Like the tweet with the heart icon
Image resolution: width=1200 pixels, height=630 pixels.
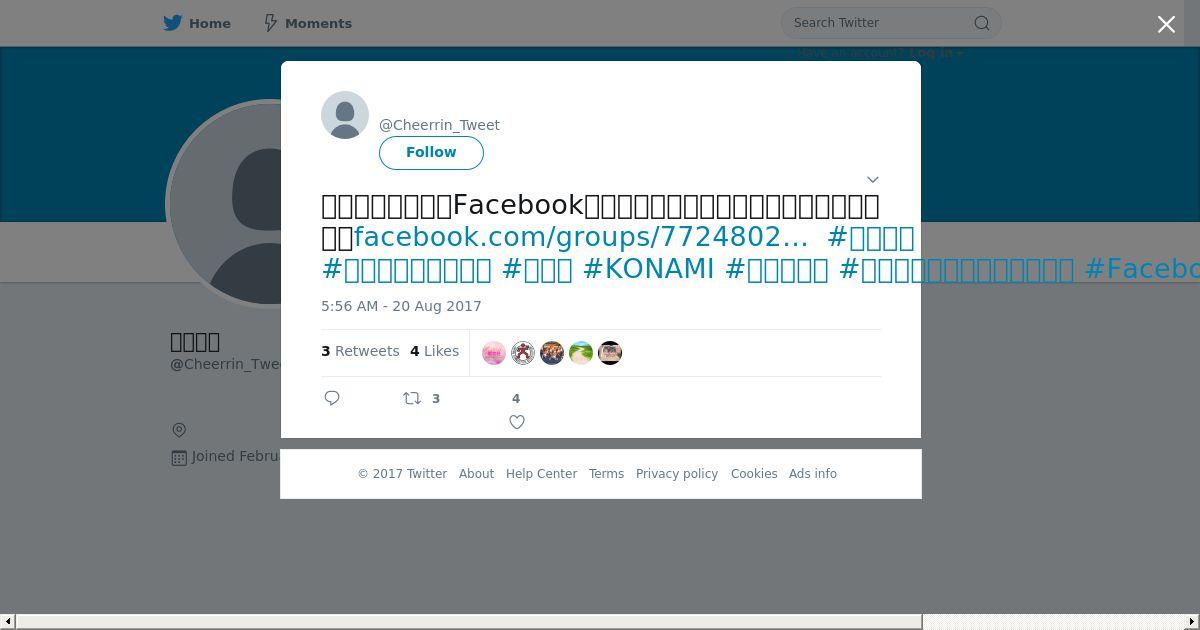click(517, 422)
